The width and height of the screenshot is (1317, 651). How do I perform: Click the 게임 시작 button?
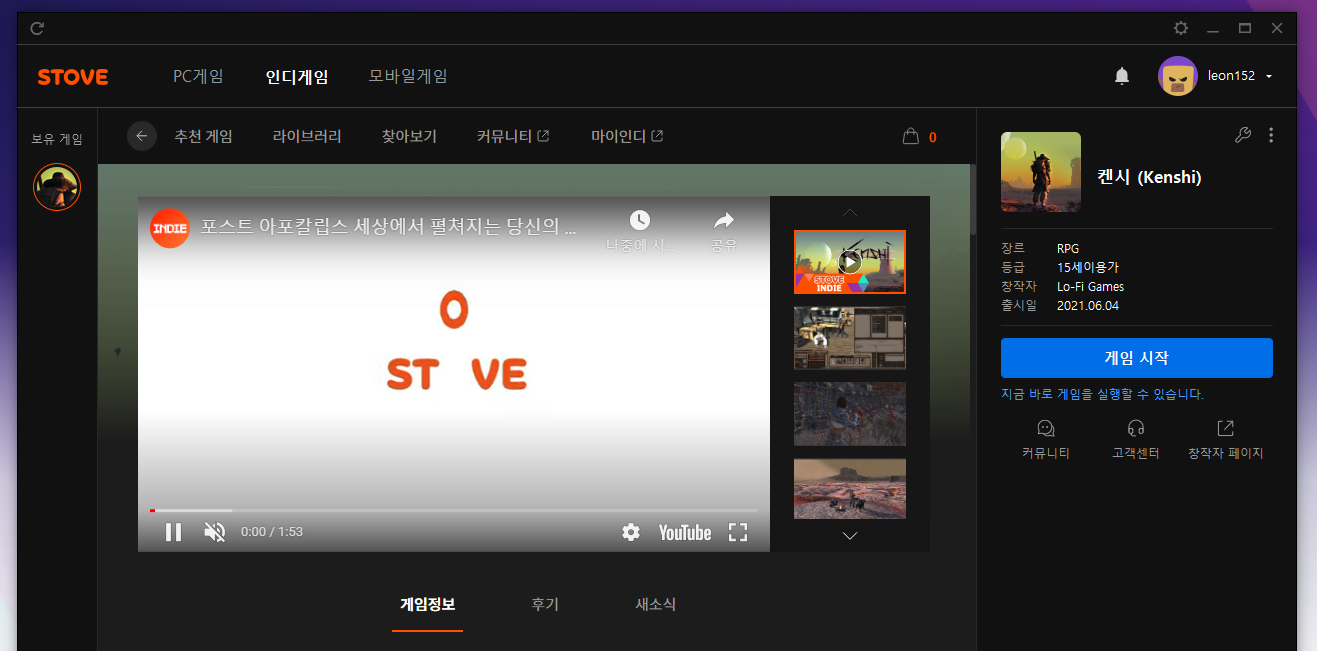tap(1136, 358)
